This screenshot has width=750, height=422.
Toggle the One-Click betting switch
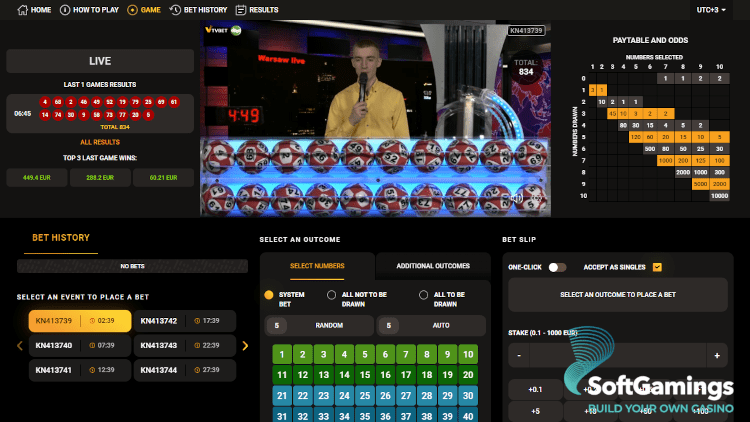(x=557, y=267)
